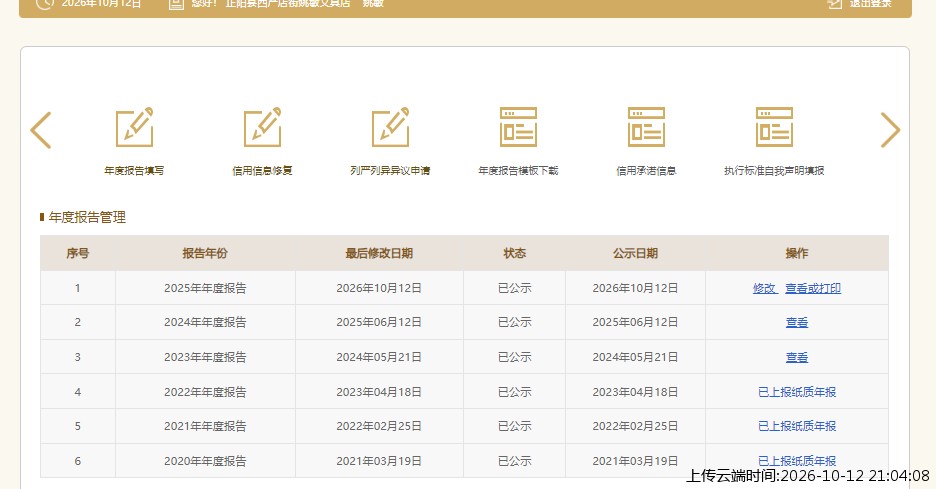Click 公示日期 2025年06月12日 in row 2
Viewport: 936px width, 489px height.
click(635, 322)
